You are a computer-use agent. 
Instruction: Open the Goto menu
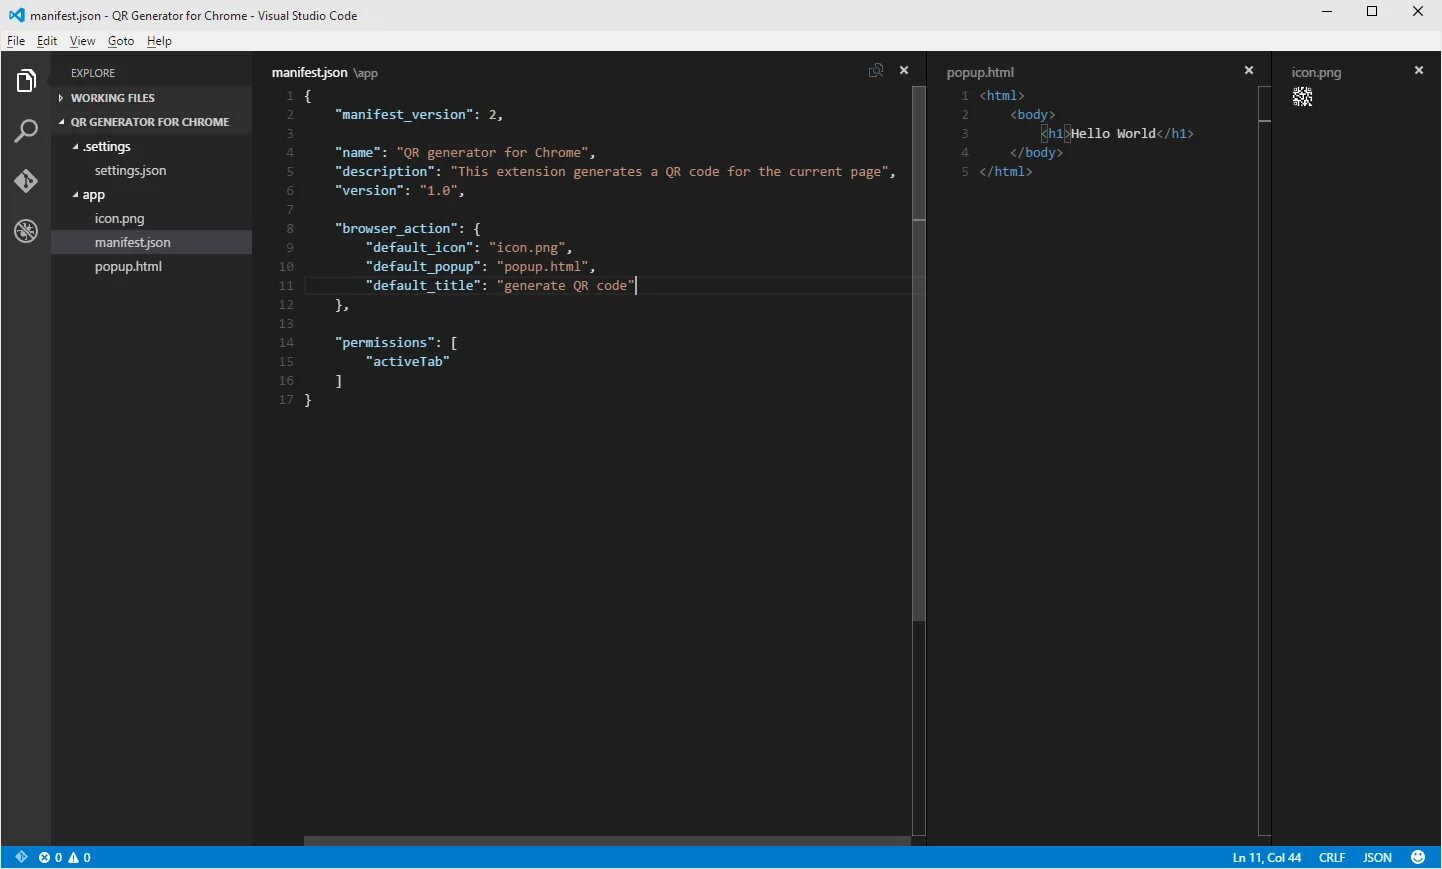click(x=121, y=41)
